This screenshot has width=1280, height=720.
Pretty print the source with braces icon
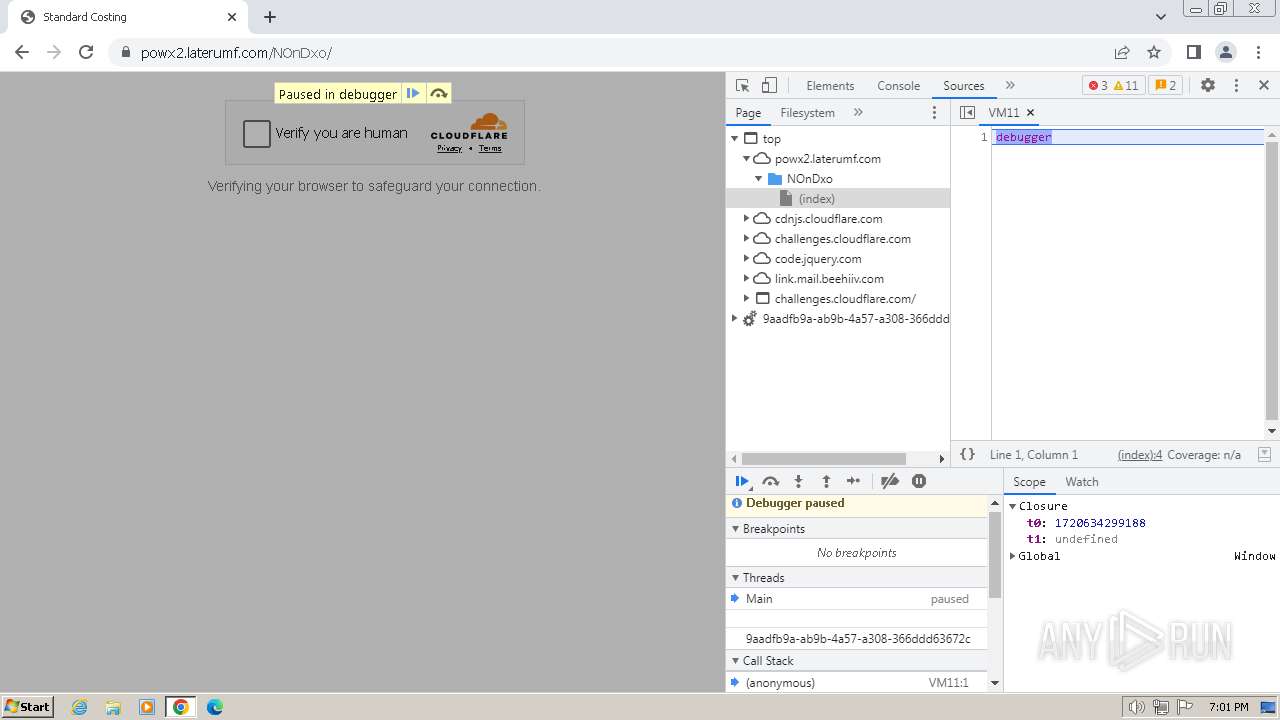(967, 454)
